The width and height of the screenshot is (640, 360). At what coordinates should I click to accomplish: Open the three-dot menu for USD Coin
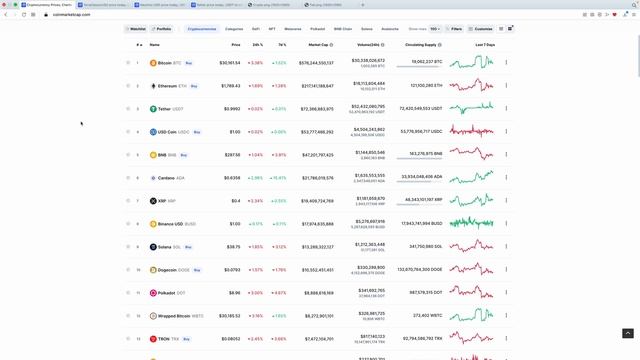click(x=506, y=131)
